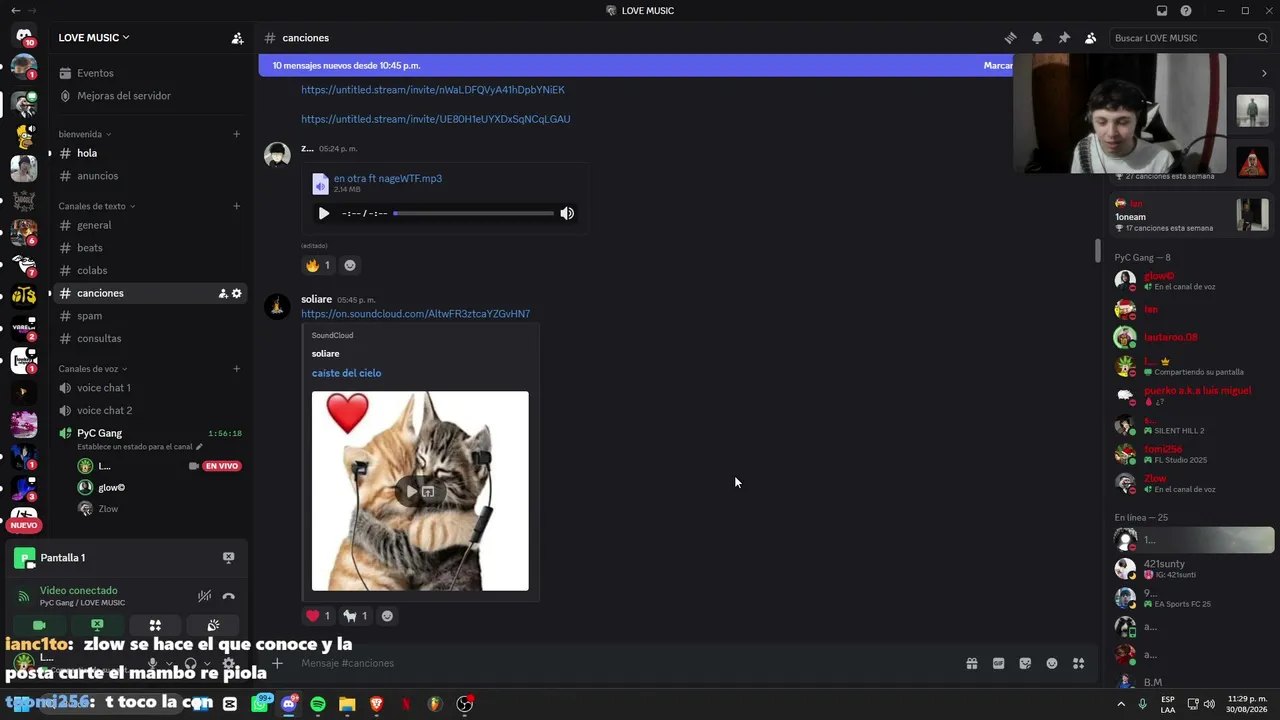
Task: Click the Buscar LOVE MUSIC search field
Action: pyautogui.click(x=1190, y=38)
